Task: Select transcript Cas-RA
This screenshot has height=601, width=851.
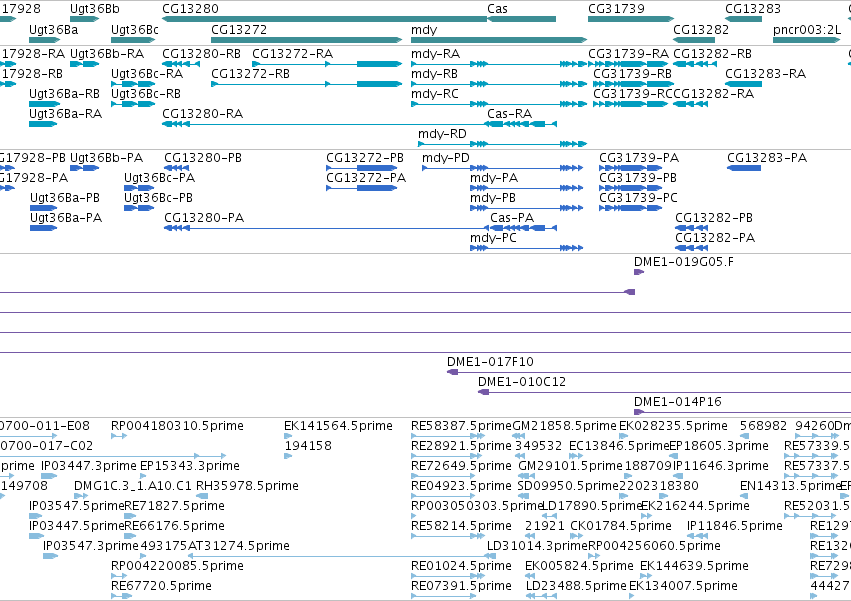Action: pos(510,114)
